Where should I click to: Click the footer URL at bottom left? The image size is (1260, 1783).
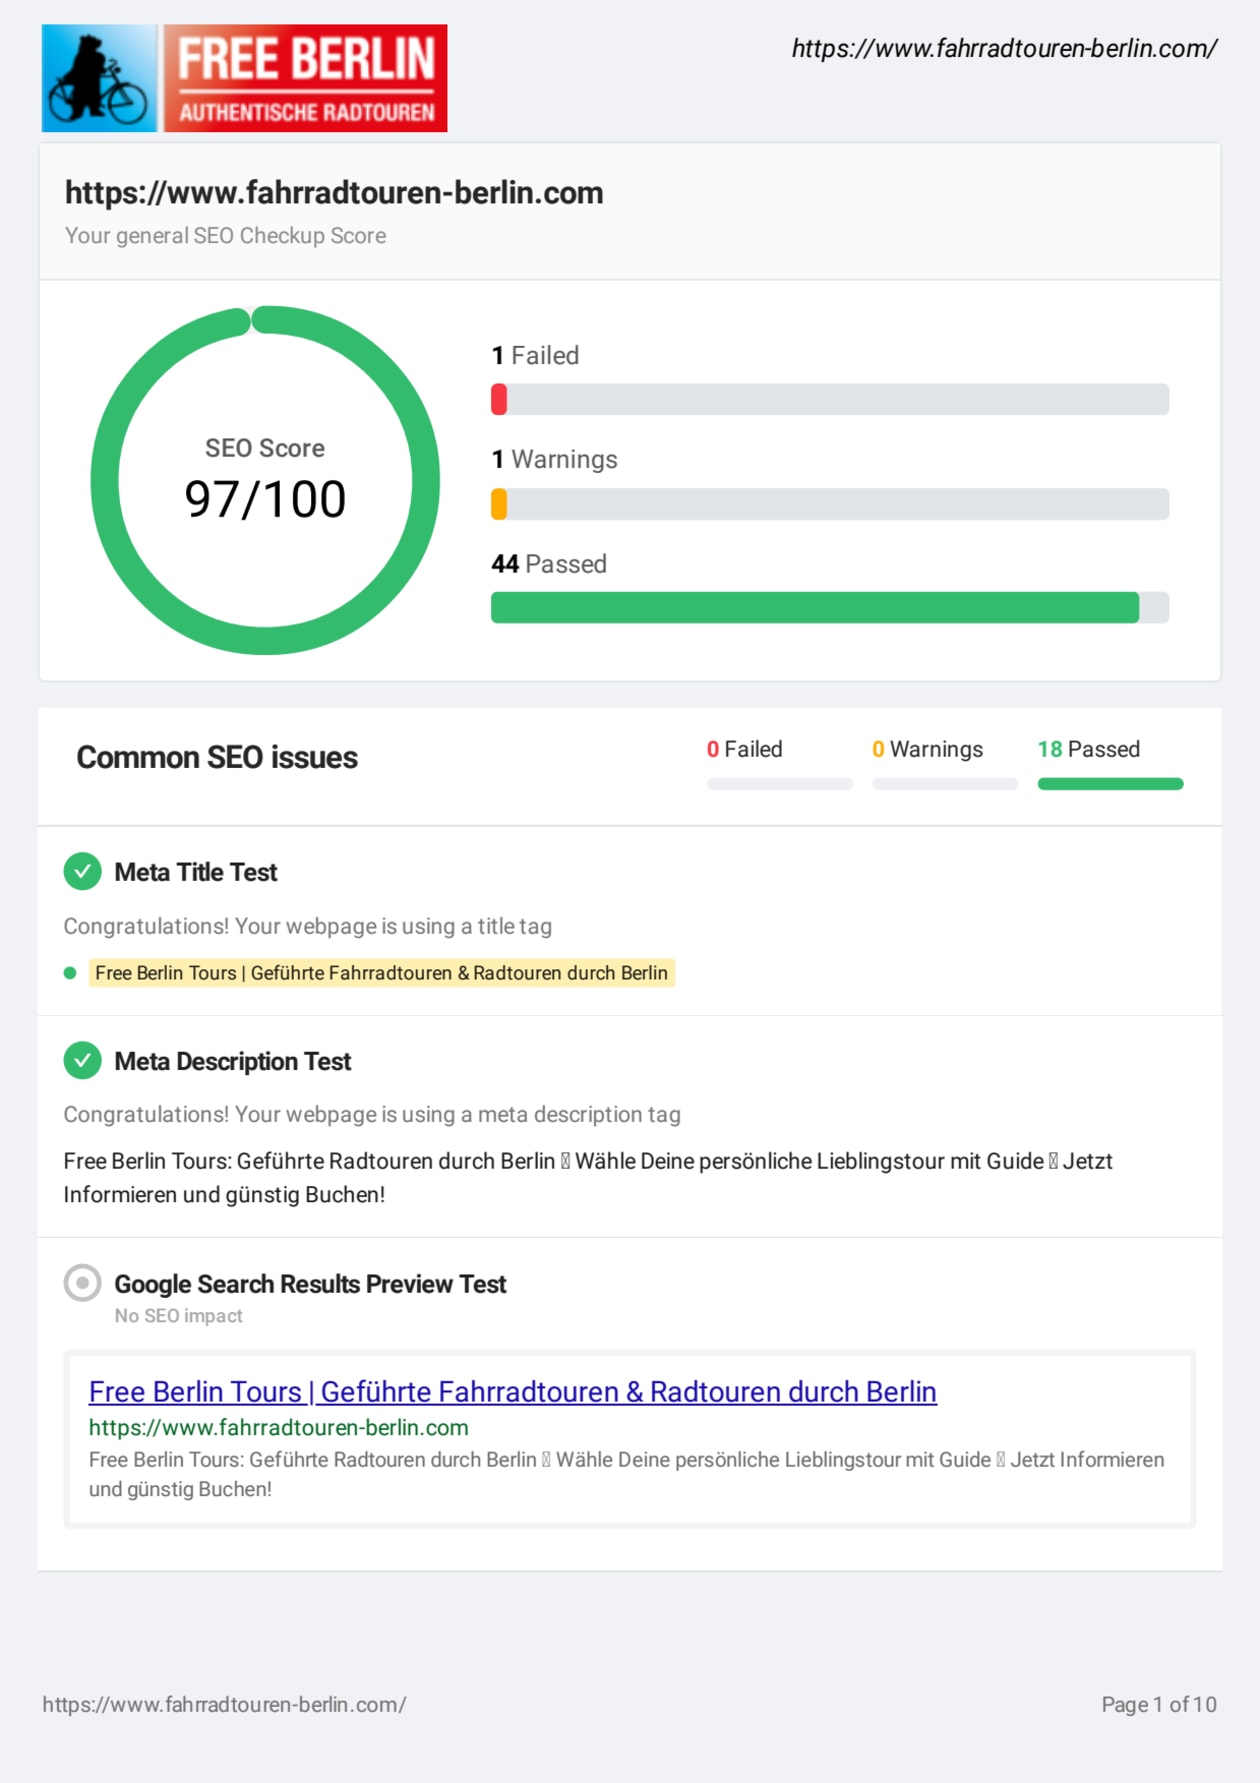pos(224,1705)
